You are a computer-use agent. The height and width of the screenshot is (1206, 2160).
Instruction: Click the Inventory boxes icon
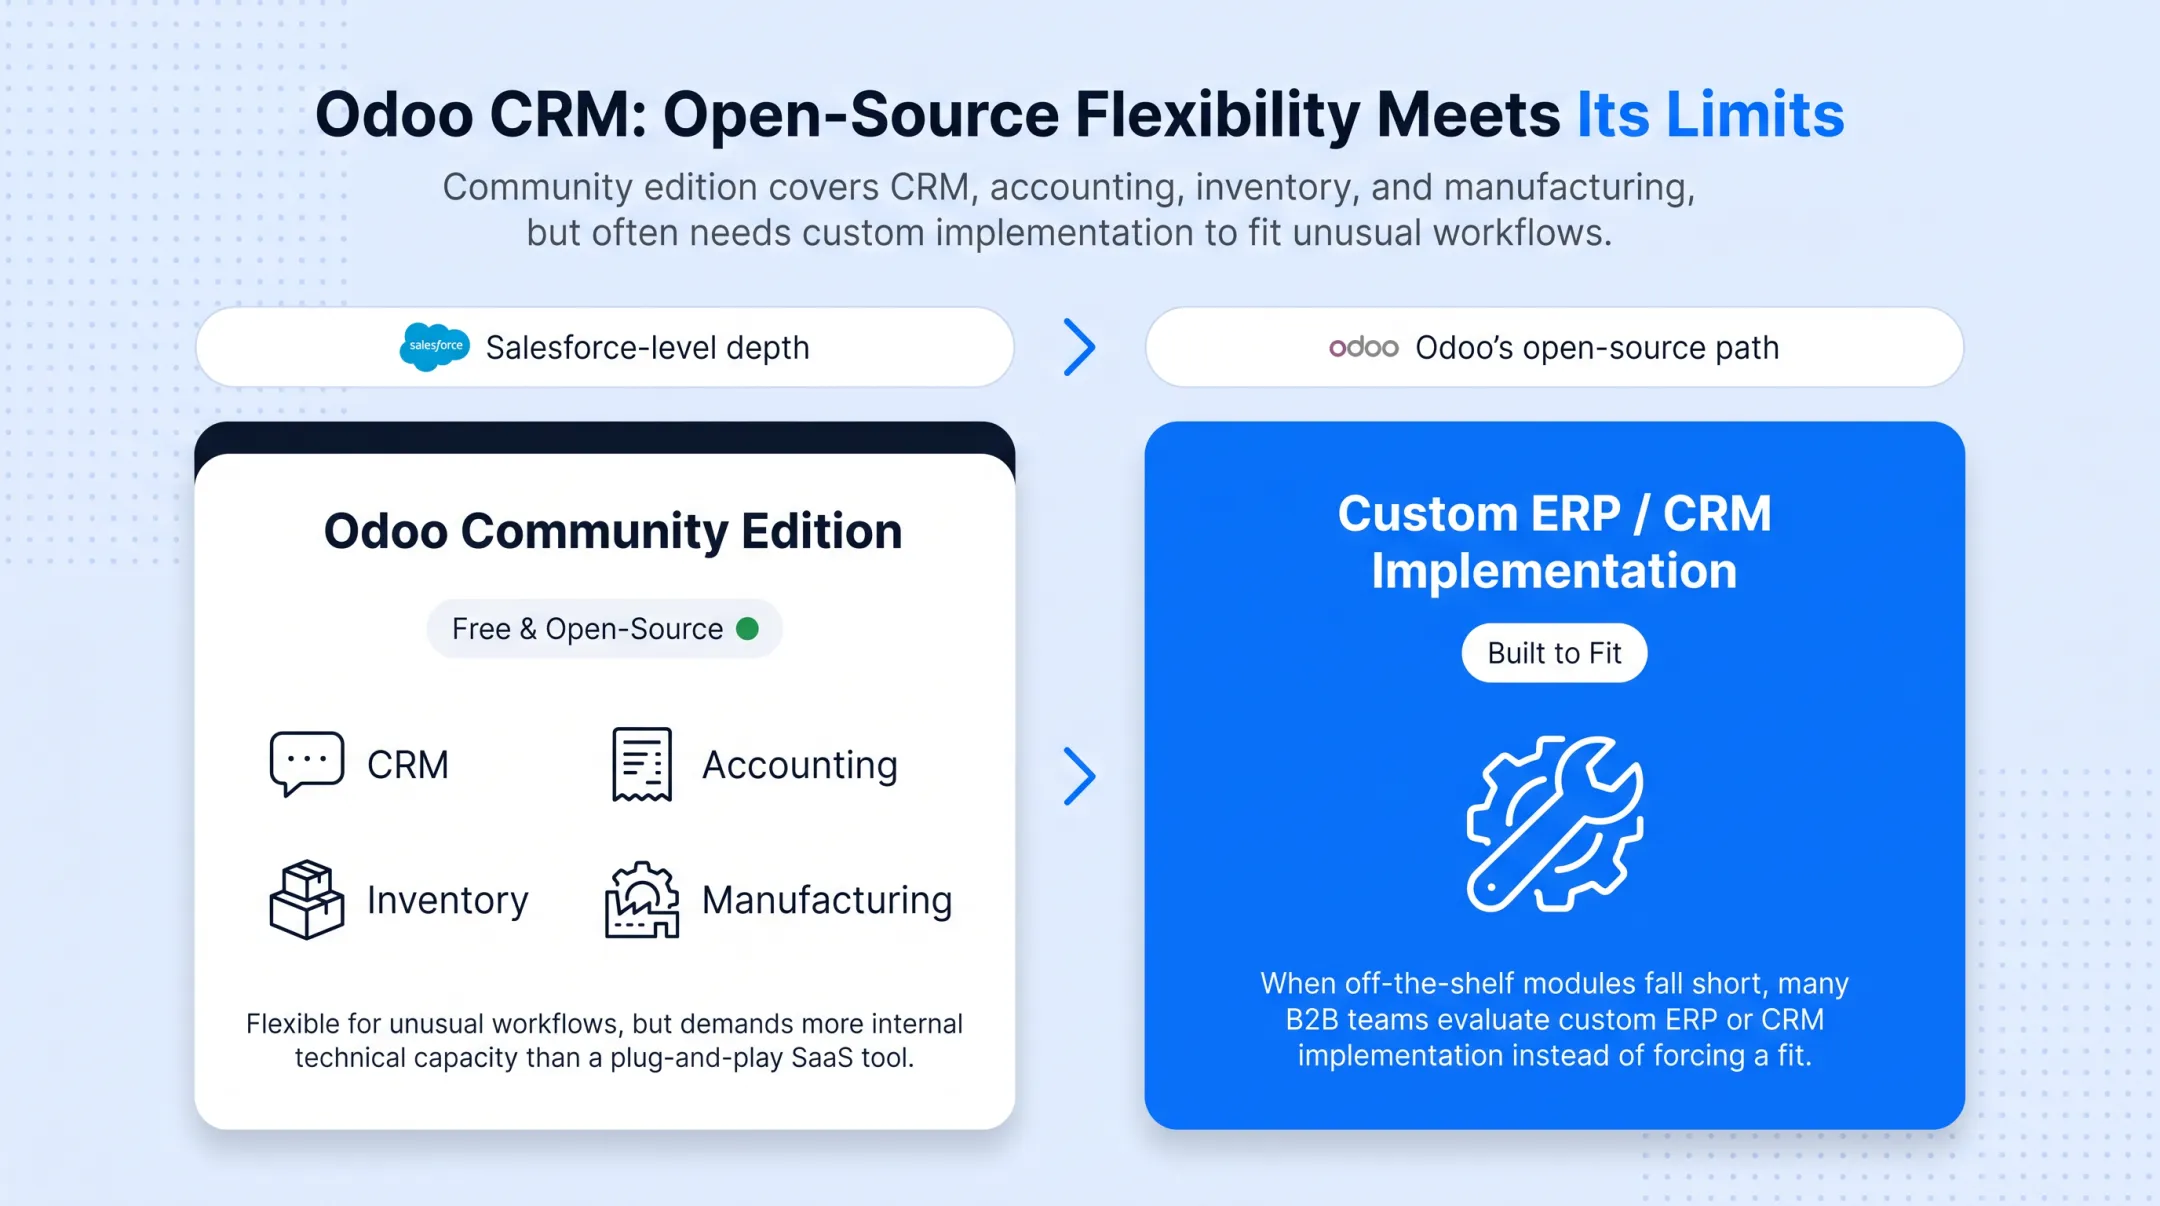pos(307,899)
